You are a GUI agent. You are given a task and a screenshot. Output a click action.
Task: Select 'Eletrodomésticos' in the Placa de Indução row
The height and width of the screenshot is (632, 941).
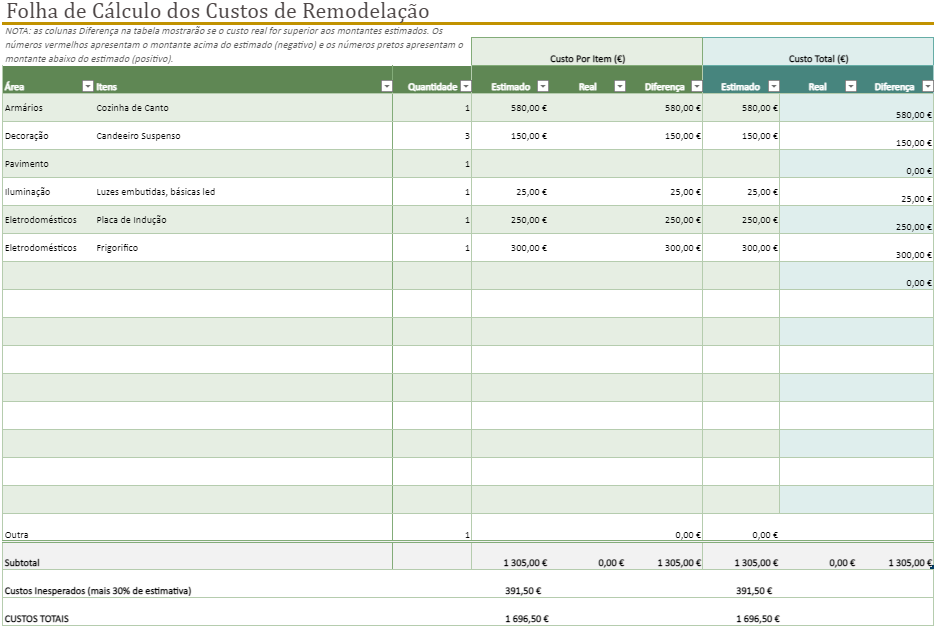[41, 220]
